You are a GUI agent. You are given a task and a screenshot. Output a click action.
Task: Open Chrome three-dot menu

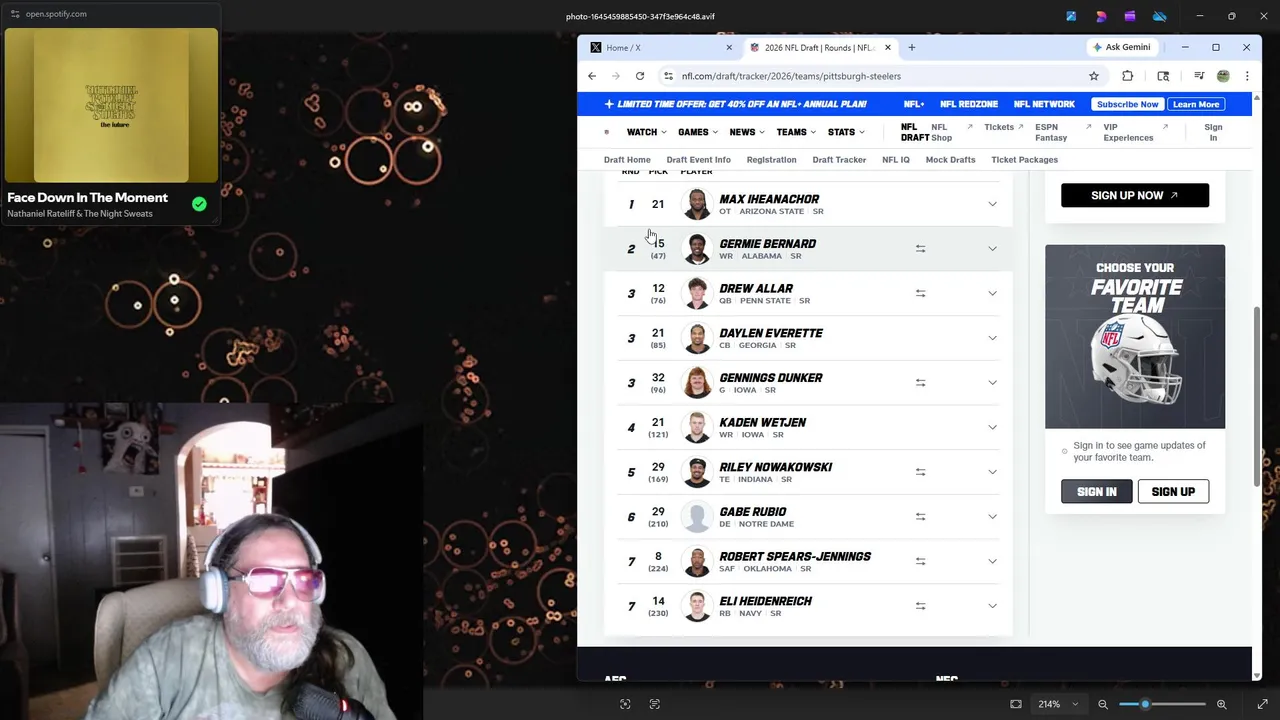tap(1247, 76)
